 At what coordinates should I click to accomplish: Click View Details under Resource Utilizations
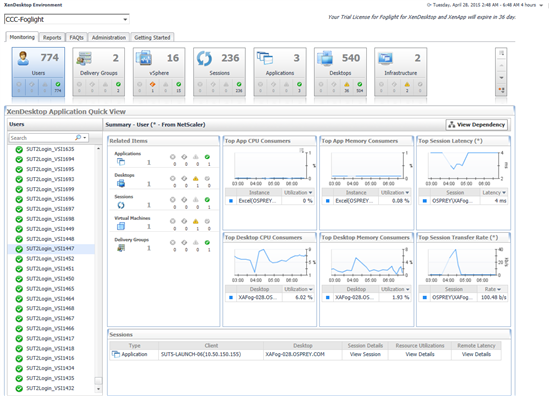420,354
